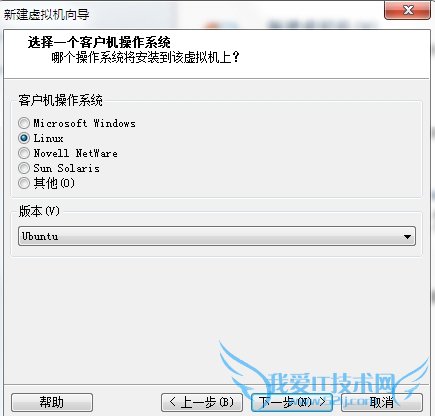Cancel the wizard with 取消
The height and width of the screenshot is (416, 435).
(x=382, y=402)
